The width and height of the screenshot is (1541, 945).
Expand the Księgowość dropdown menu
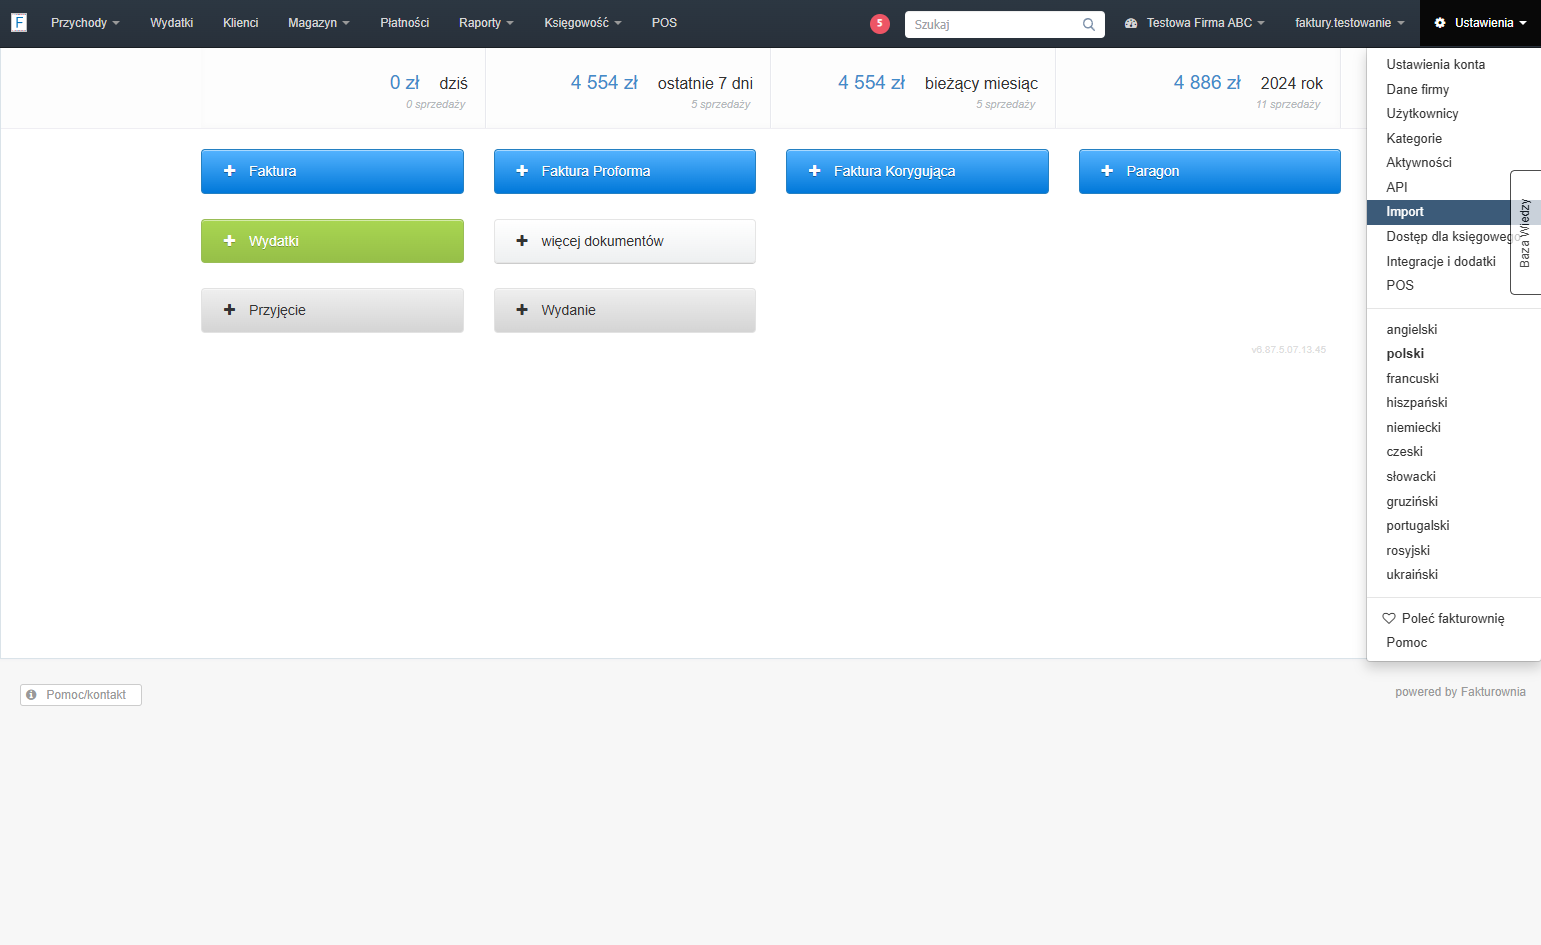click(x=583, y=23)
